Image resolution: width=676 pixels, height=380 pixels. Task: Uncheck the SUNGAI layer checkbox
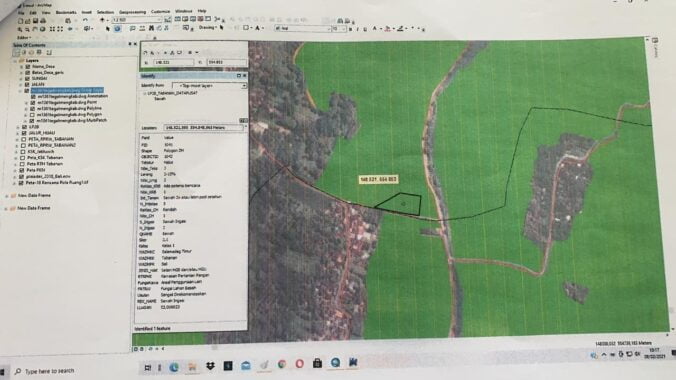(x=28, y=79)
